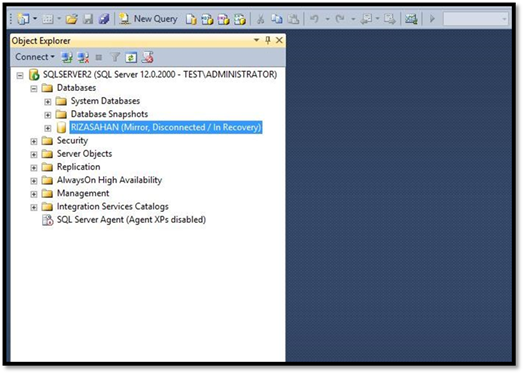The image size is (524, 374).
Task: Select the SQLSERVER2 server node
Action: click(160, 74)
